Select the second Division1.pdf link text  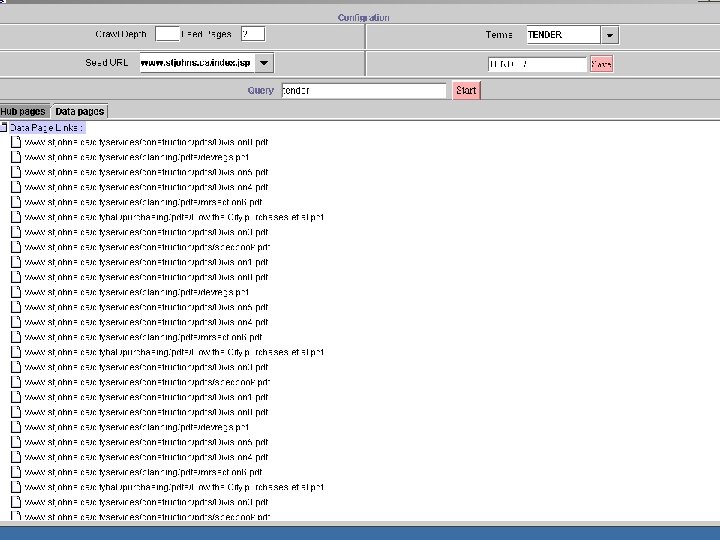point(146,397)
